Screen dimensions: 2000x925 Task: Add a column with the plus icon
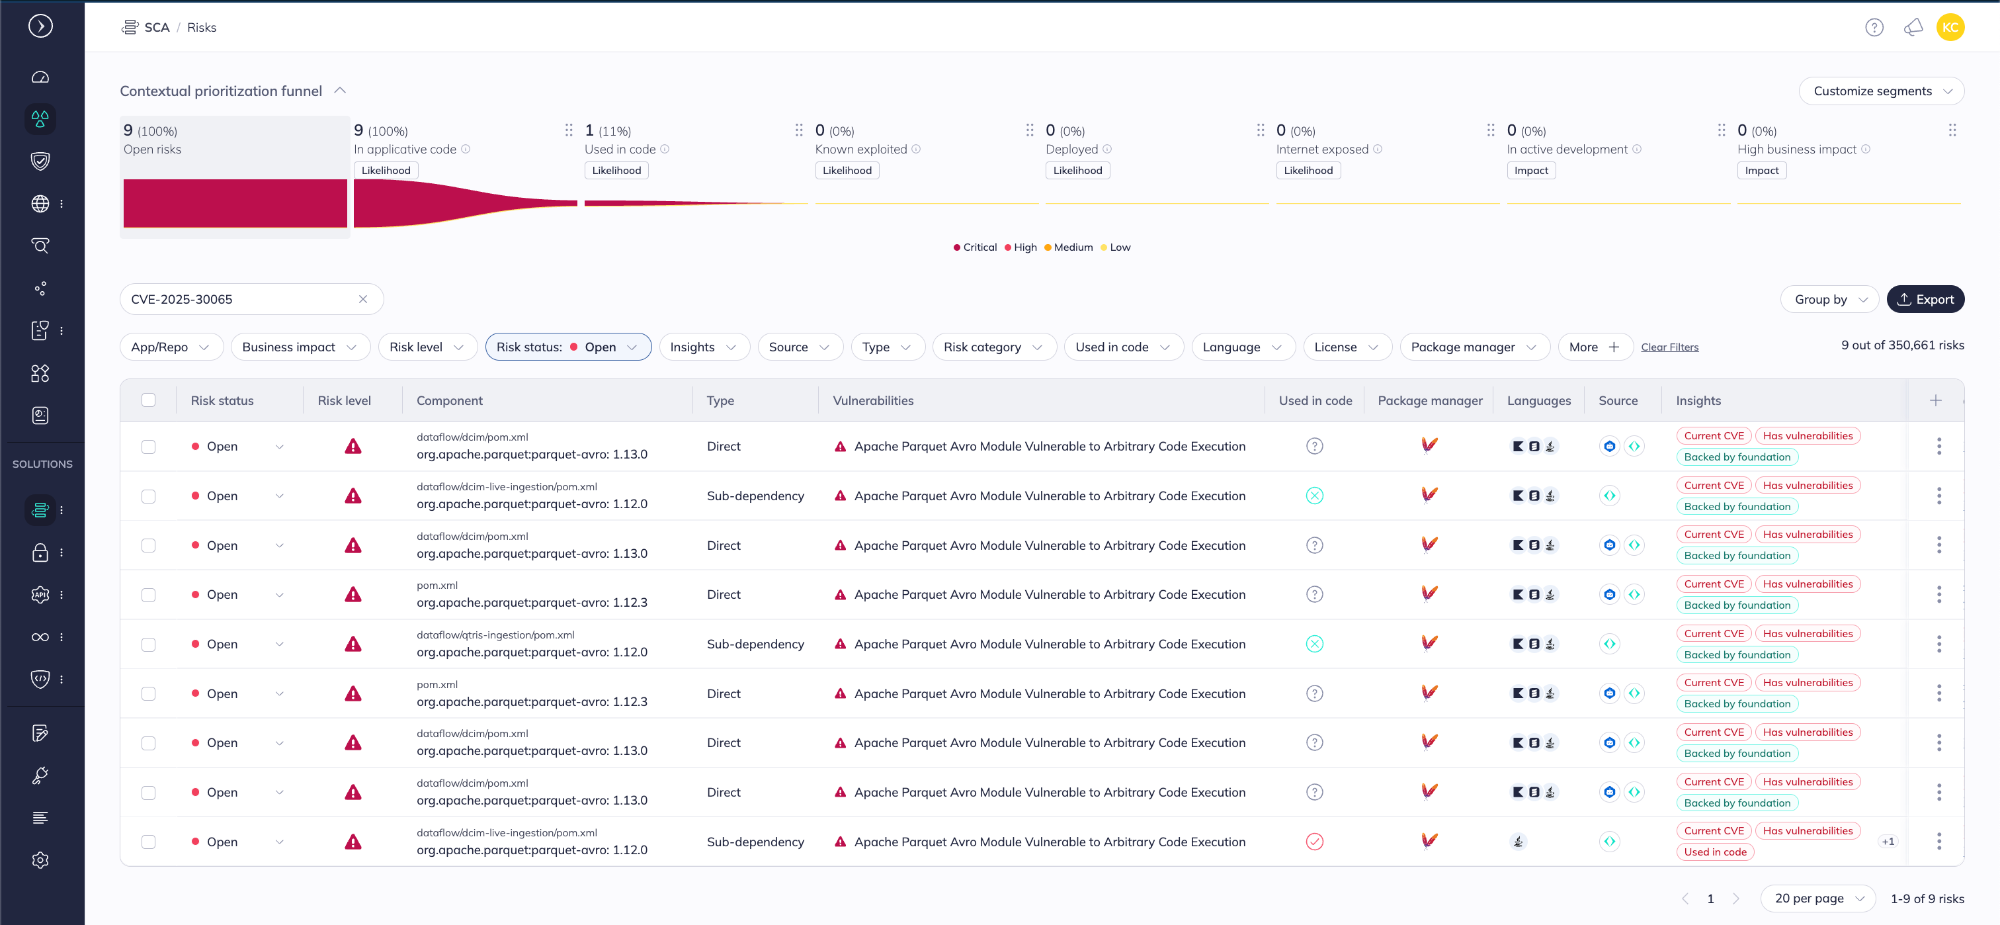tap(1936, 400)
